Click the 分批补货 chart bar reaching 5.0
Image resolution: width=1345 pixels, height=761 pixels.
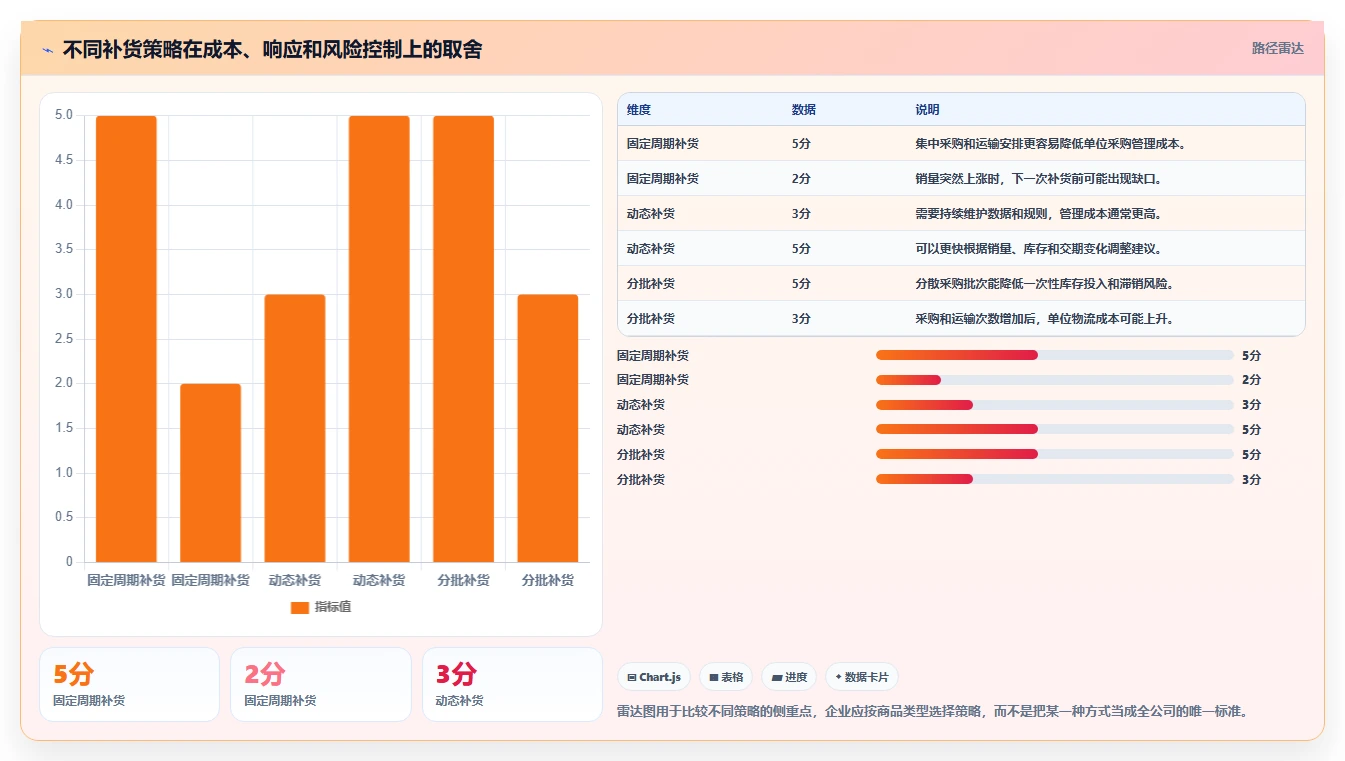pyautogui.click(x=464, y=339)
